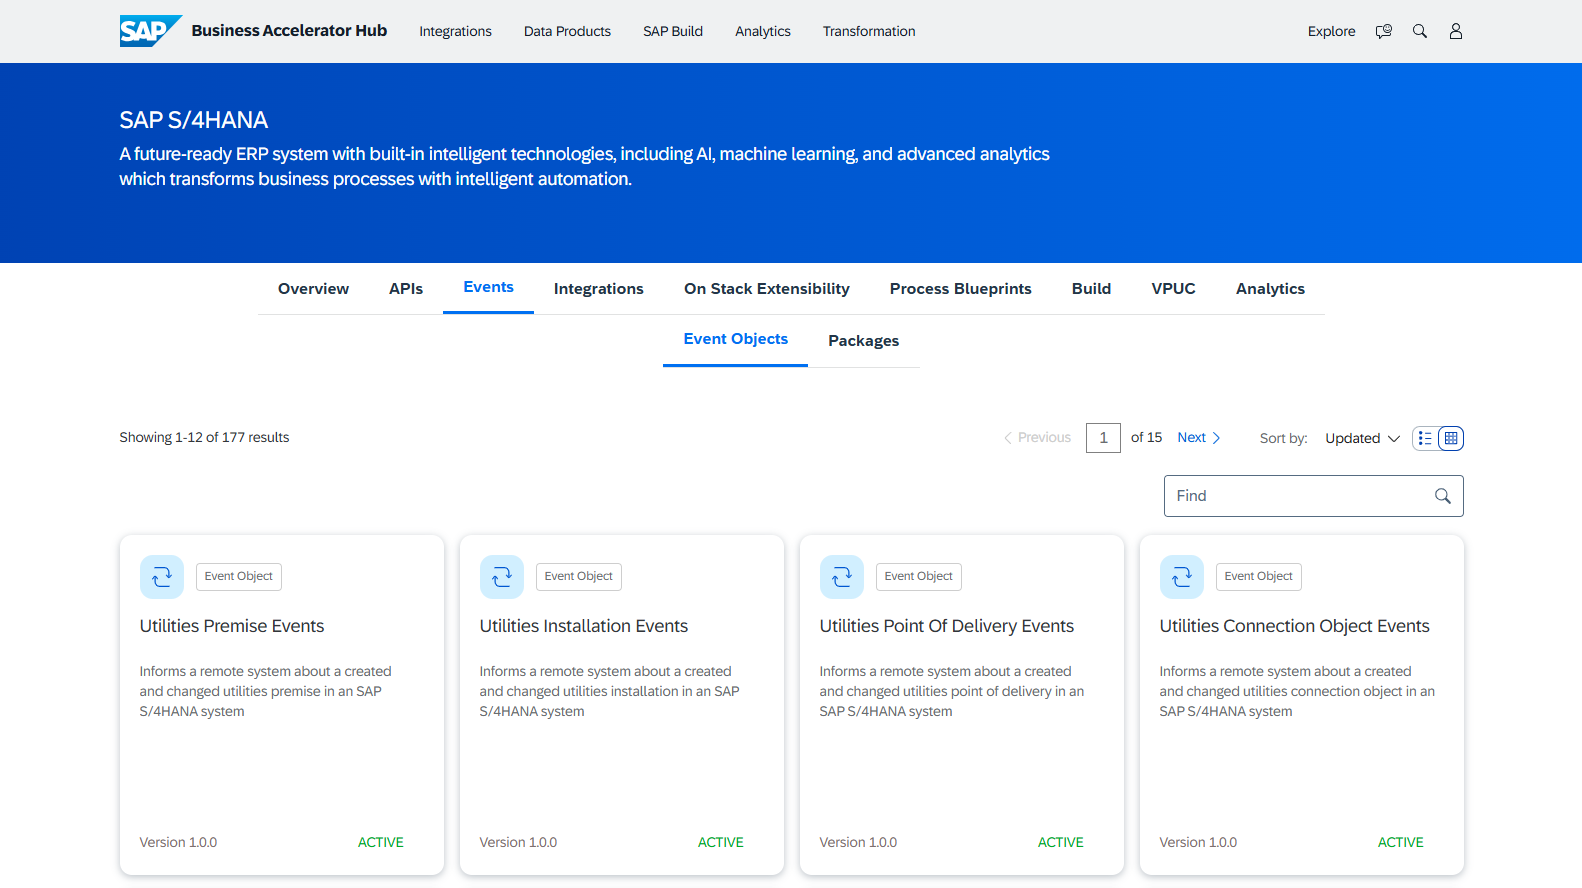Screen dimensions: 1582x888
Task: Switch to the Build tab
Action: point(1092,289)
